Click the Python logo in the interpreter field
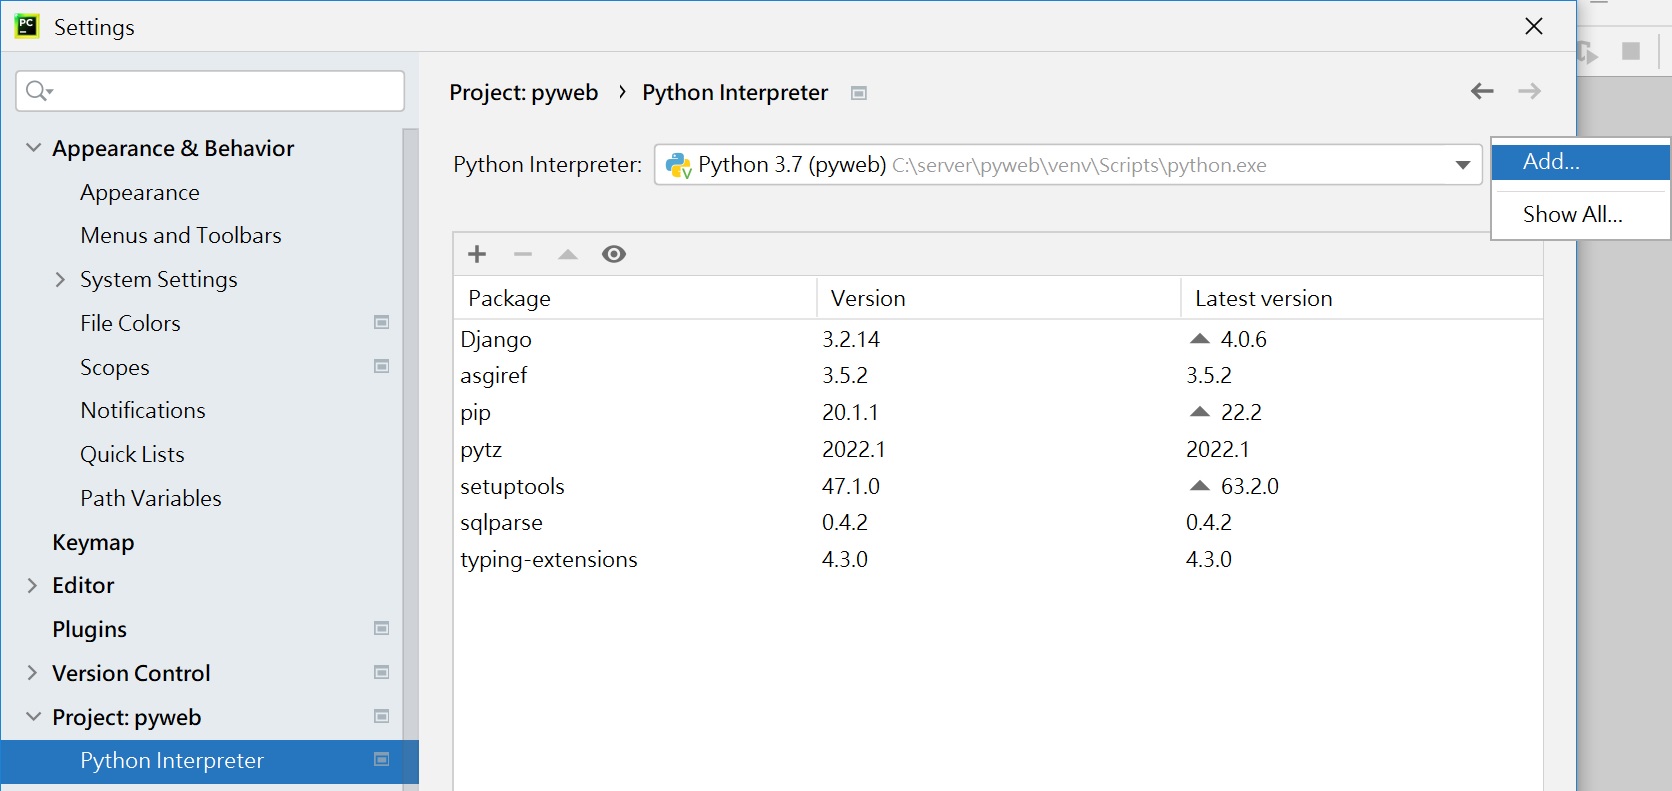Screen dimensions: 1672x791 (x=679, y=165)
